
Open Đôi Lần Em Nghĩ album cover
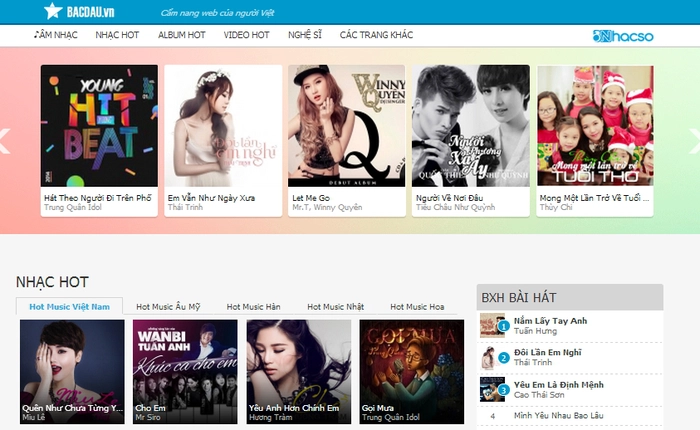(x=223, y=126)
